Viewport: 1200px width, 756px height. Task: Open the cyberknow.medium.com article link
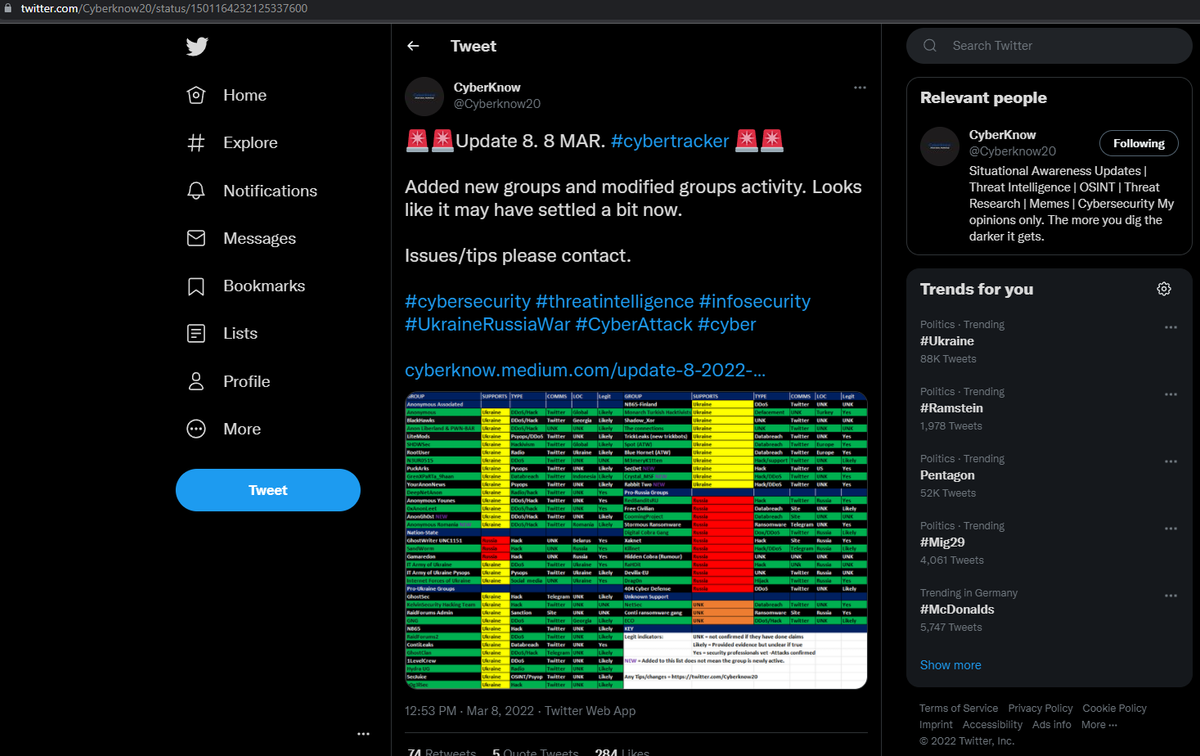[x=586, y=371]
